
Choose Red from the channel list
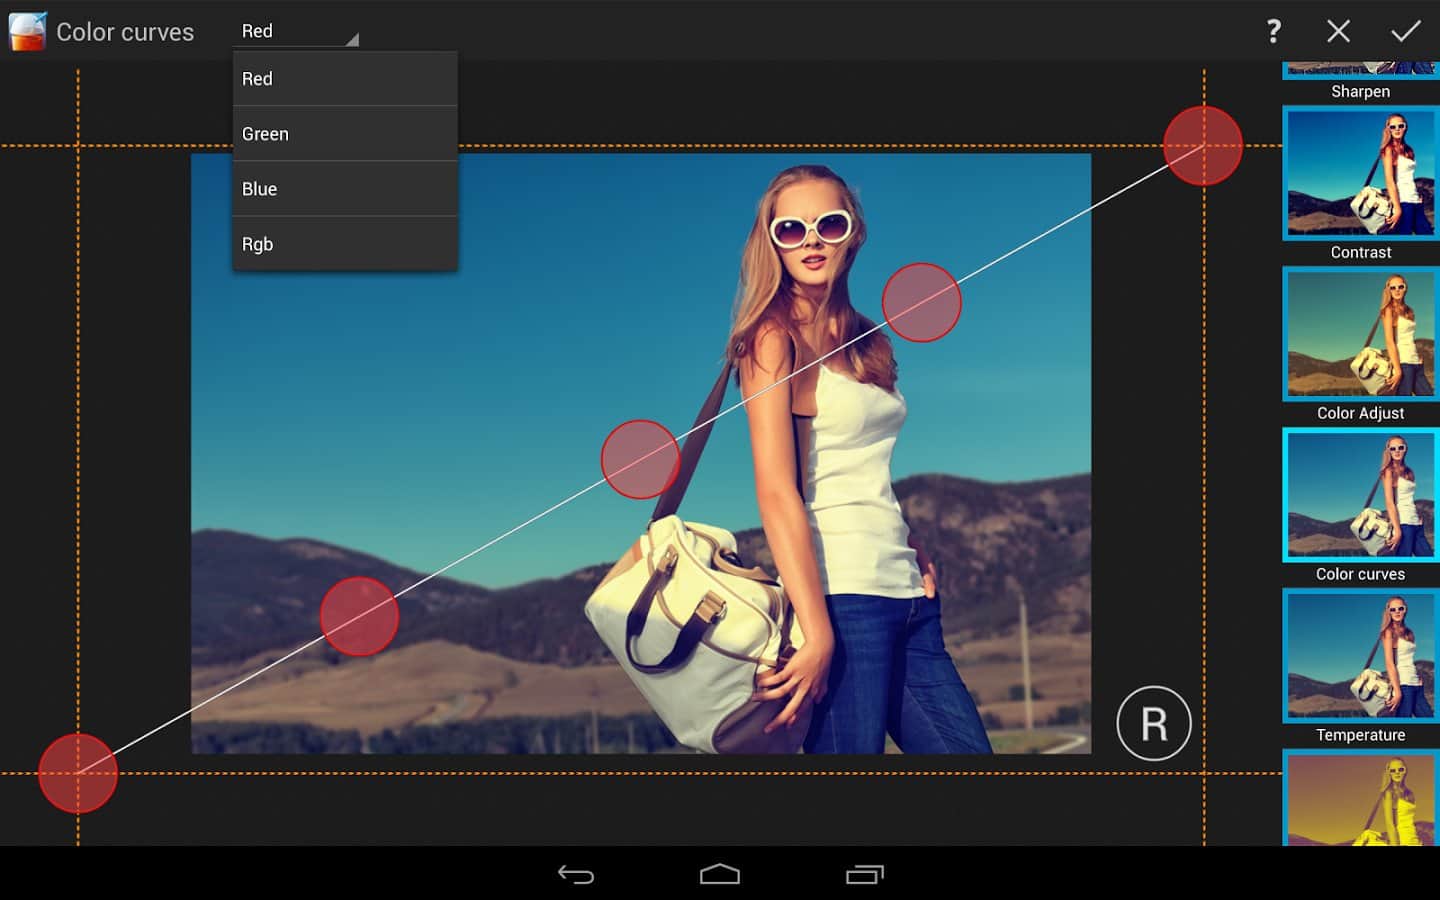pyautogui.click(x=344, y=79)
